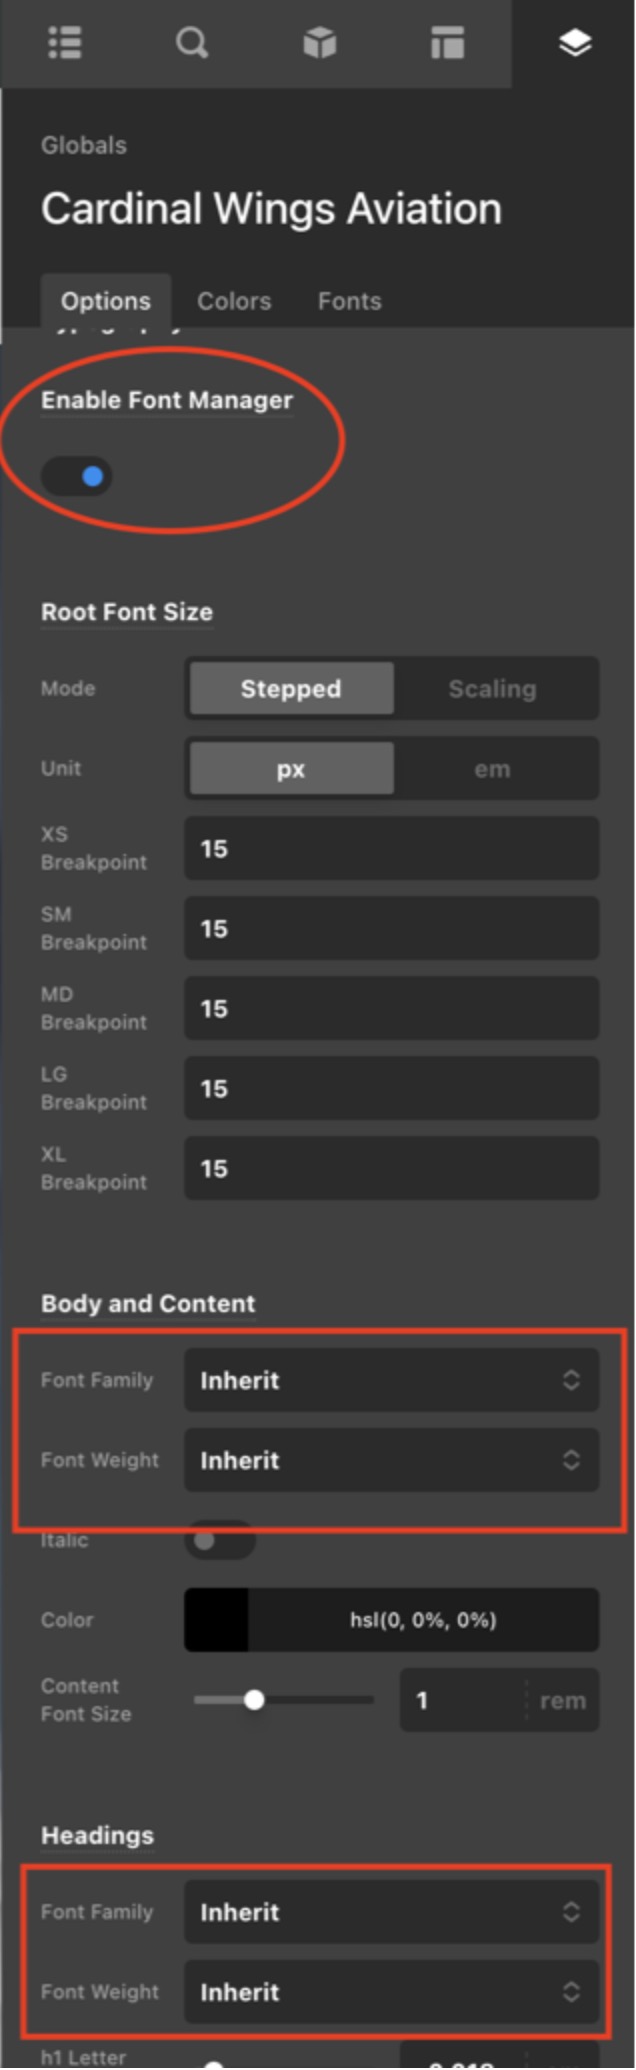Click the Content Font Size slider handle
The height and width of the screenshot is (2070, 636).
(254, 1700)
